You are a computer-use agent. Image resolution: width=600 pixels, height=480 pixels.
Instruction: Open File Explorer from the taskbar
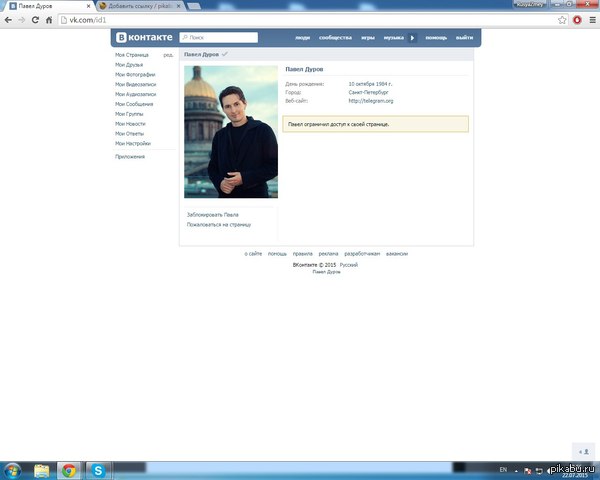click(42, 469)
